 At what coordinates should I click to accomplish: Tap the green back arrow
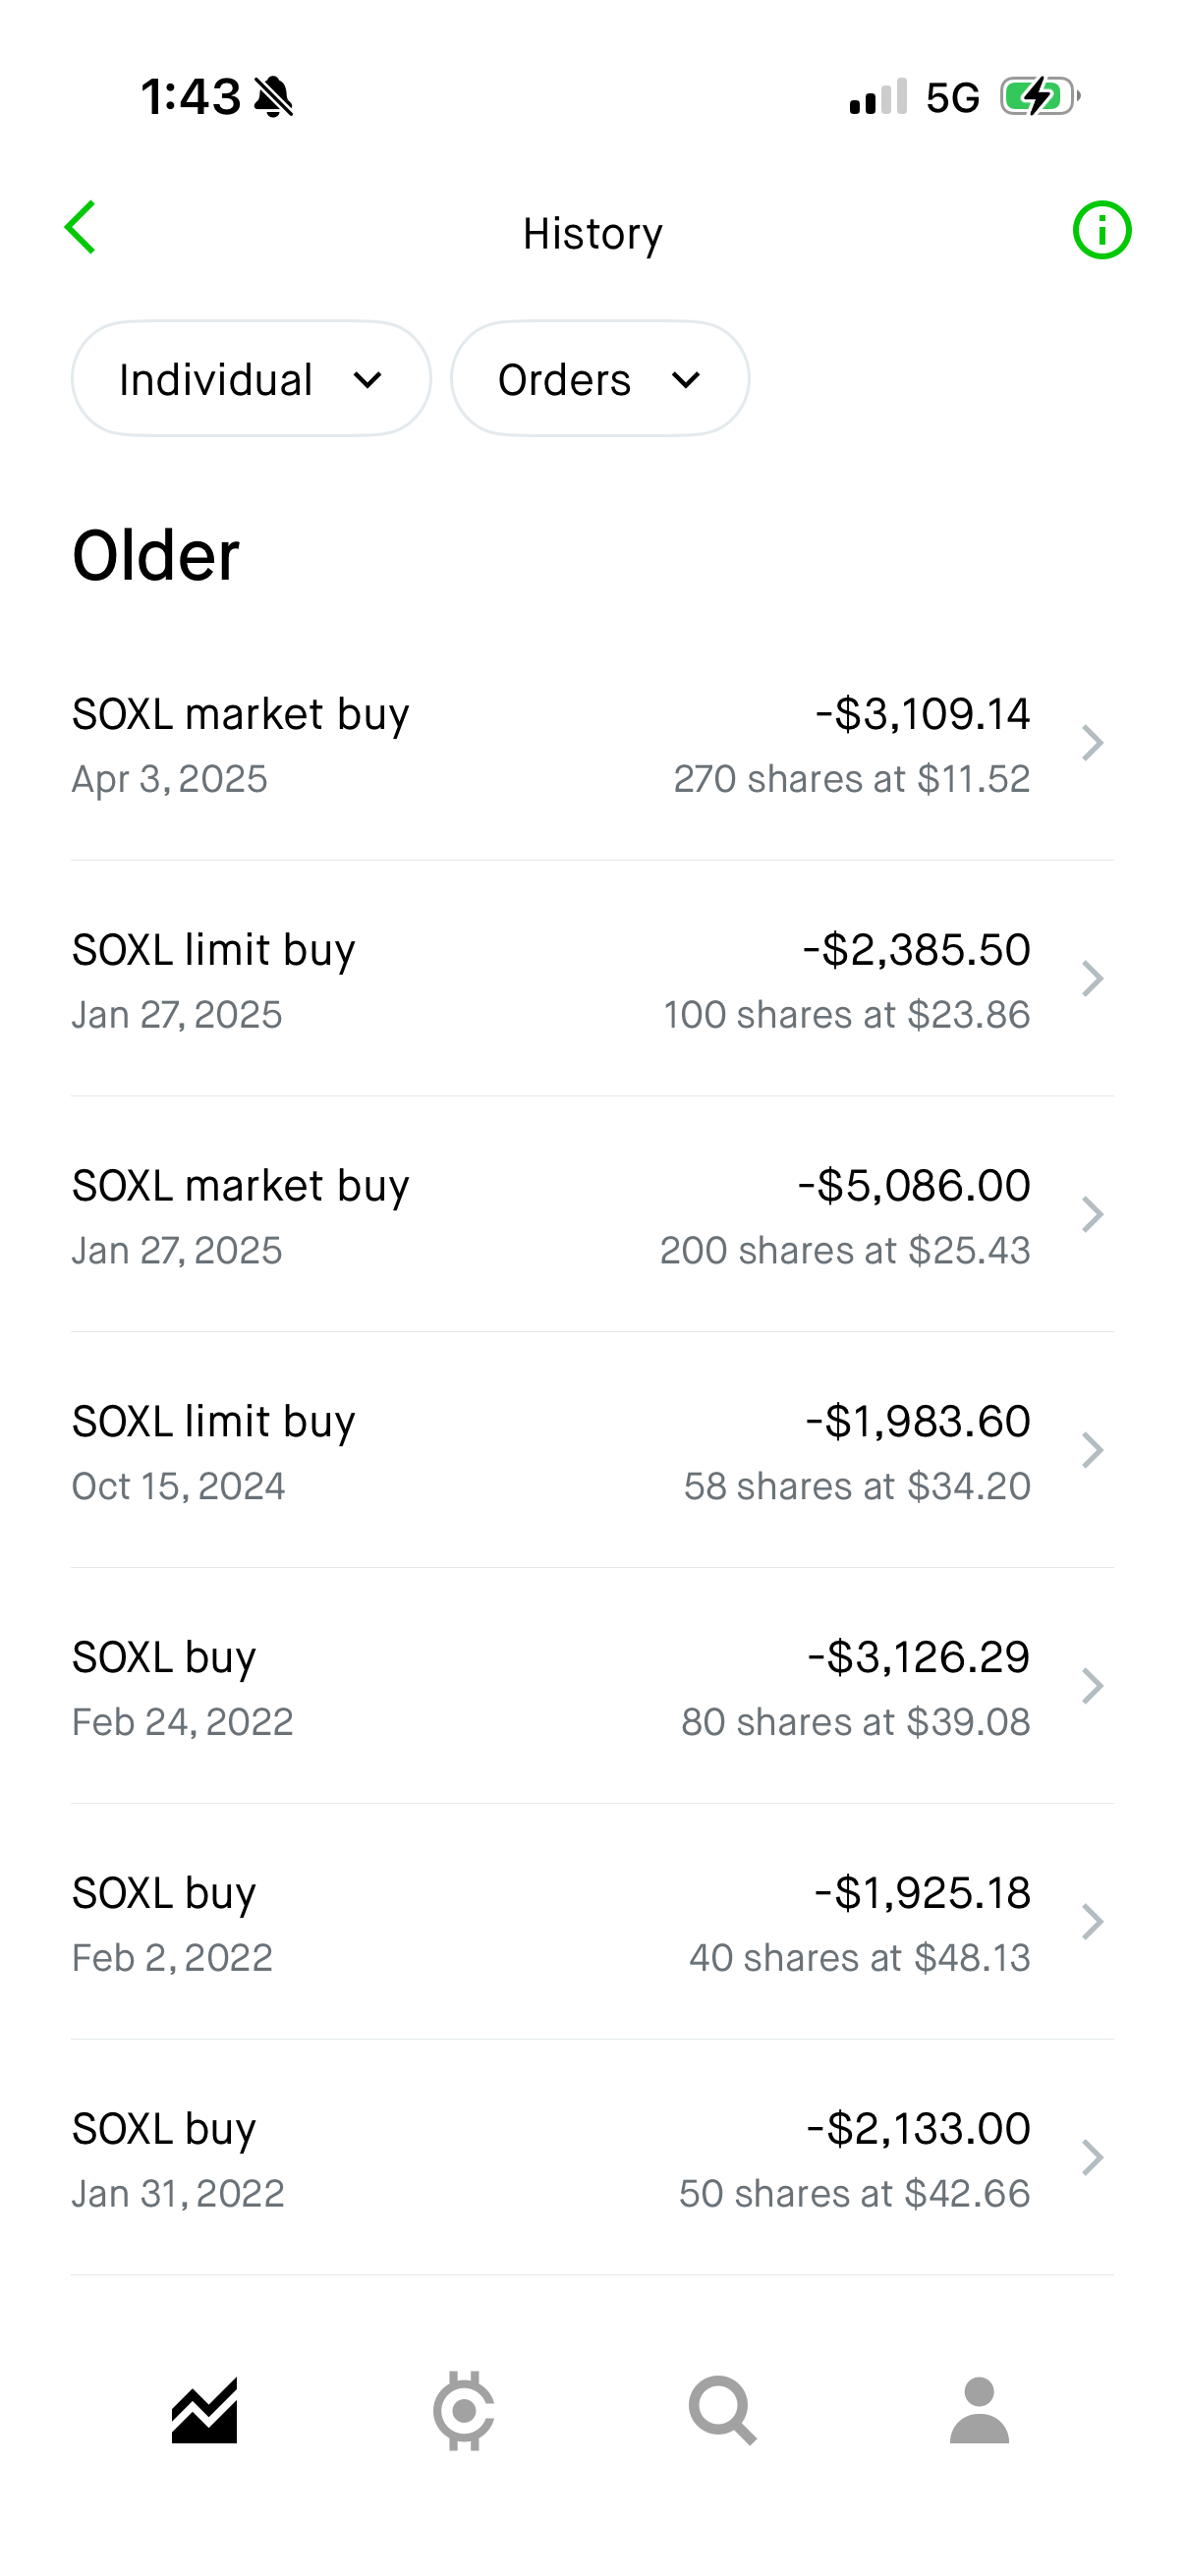tap(81, 228)
